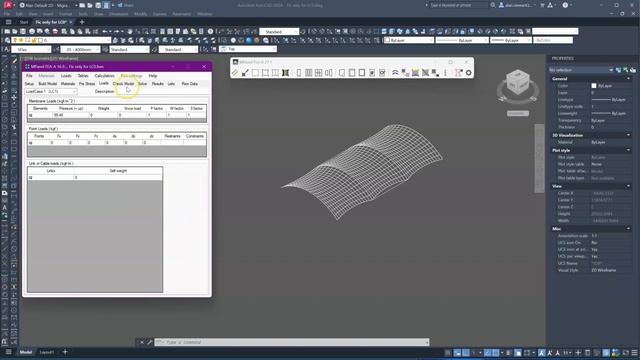Click the AutoCAD command line input
Screen dimensions: 640x360
click(x=292, y=342)
